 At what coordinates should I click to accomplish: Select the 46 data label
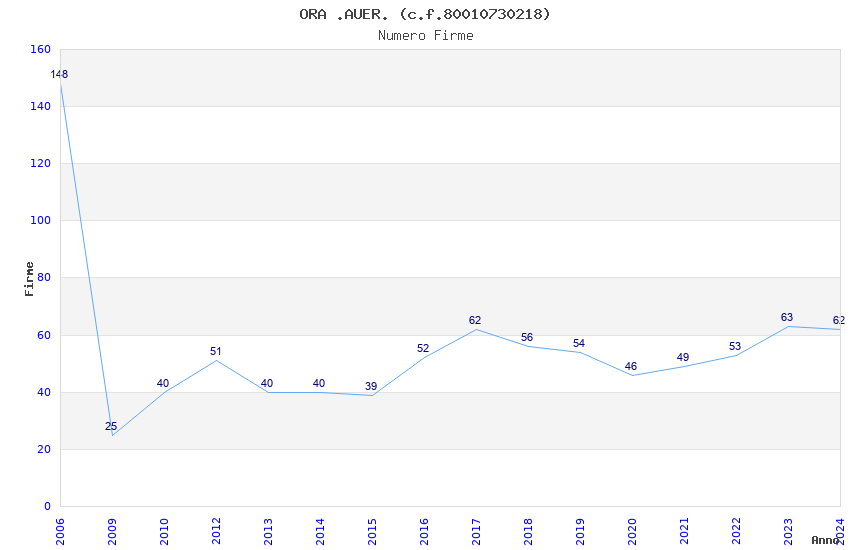630,366
